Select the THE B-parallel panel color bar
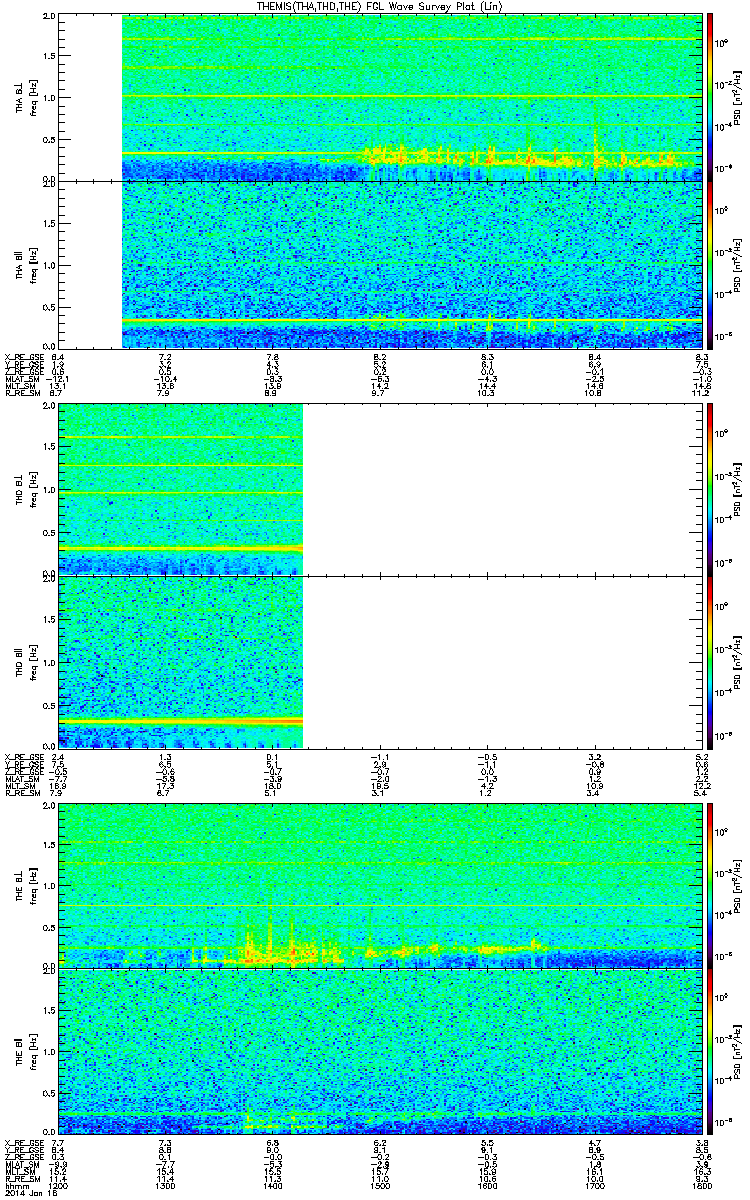The height and width of the screenshot is (1200, 750). pyautogui.click(x=710, y=1050)
